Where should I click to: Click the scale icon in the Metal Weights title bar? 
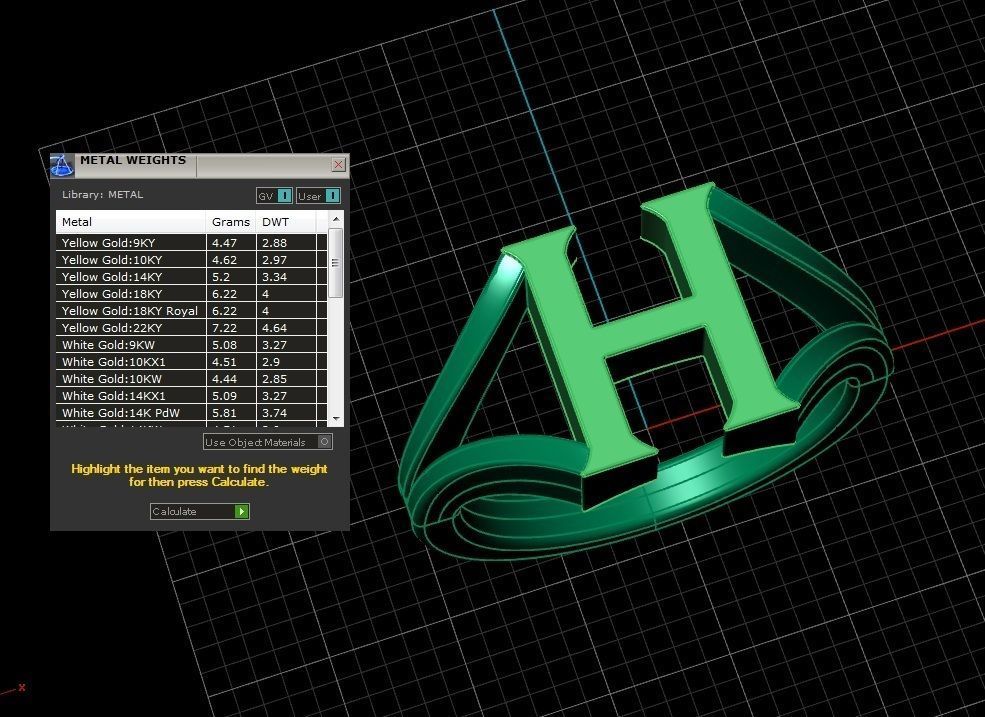[60, 164]
